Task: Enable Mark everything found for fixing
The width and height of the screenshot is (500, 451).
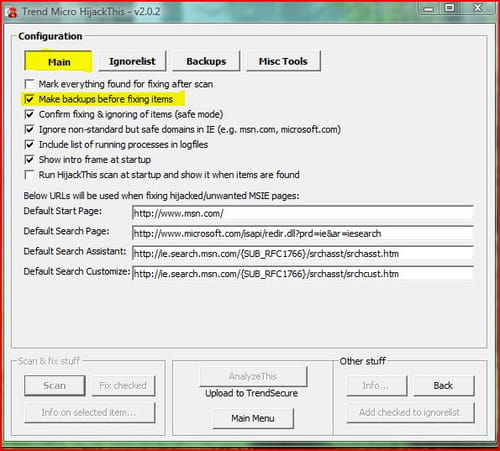Action: 29,84
